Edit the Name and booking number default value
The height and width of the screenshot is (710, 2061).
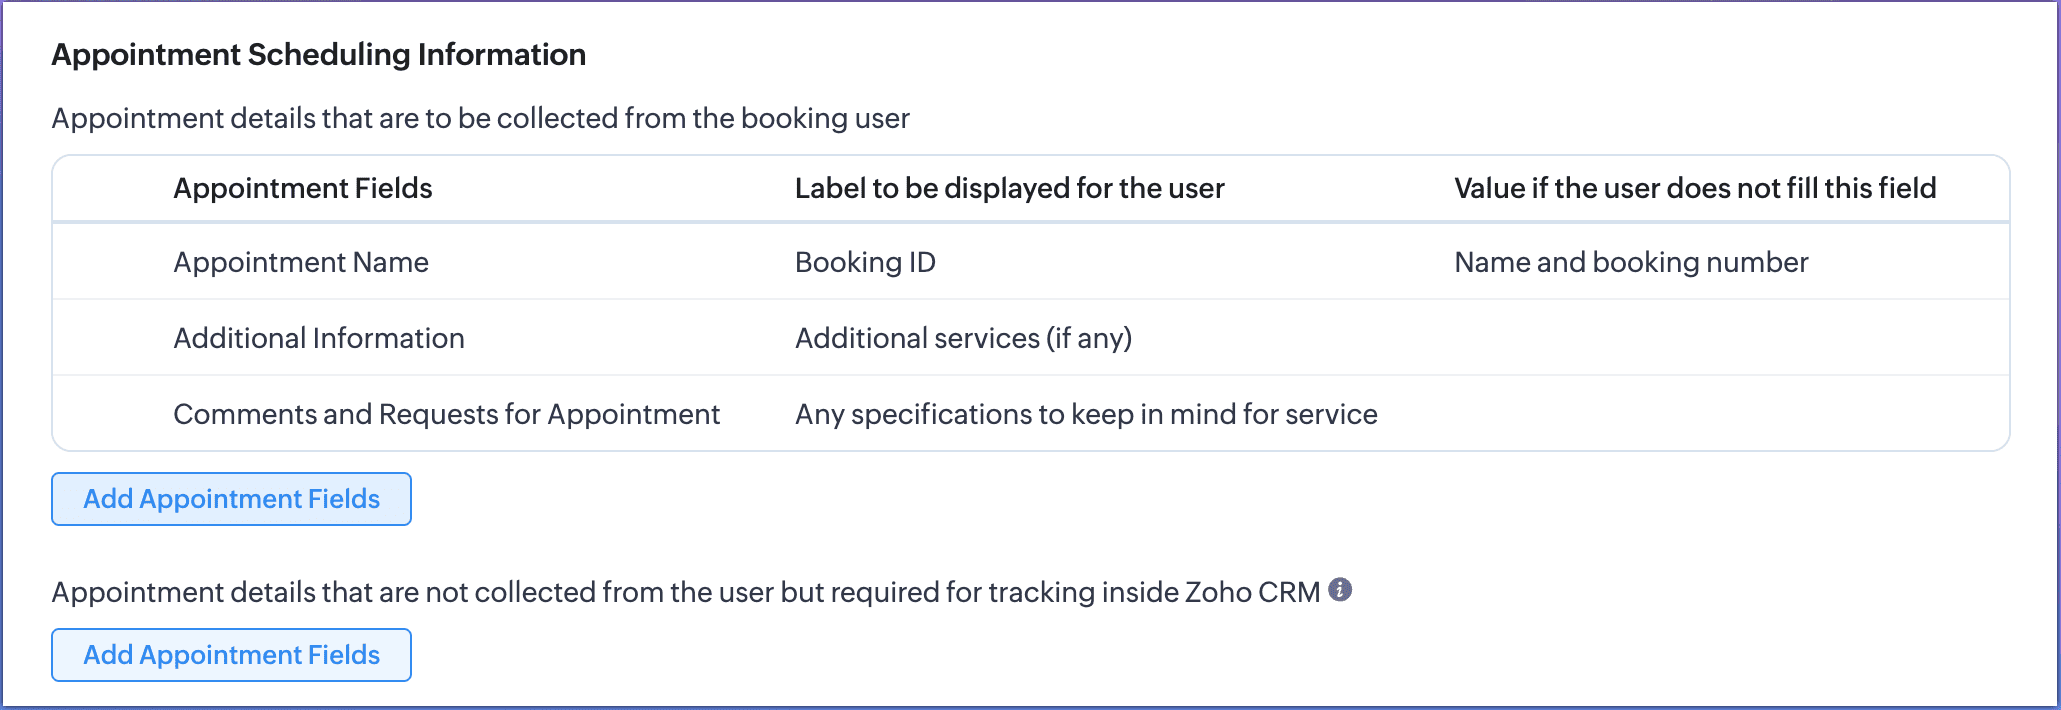pyautogui.click(x=1631, y=262)
